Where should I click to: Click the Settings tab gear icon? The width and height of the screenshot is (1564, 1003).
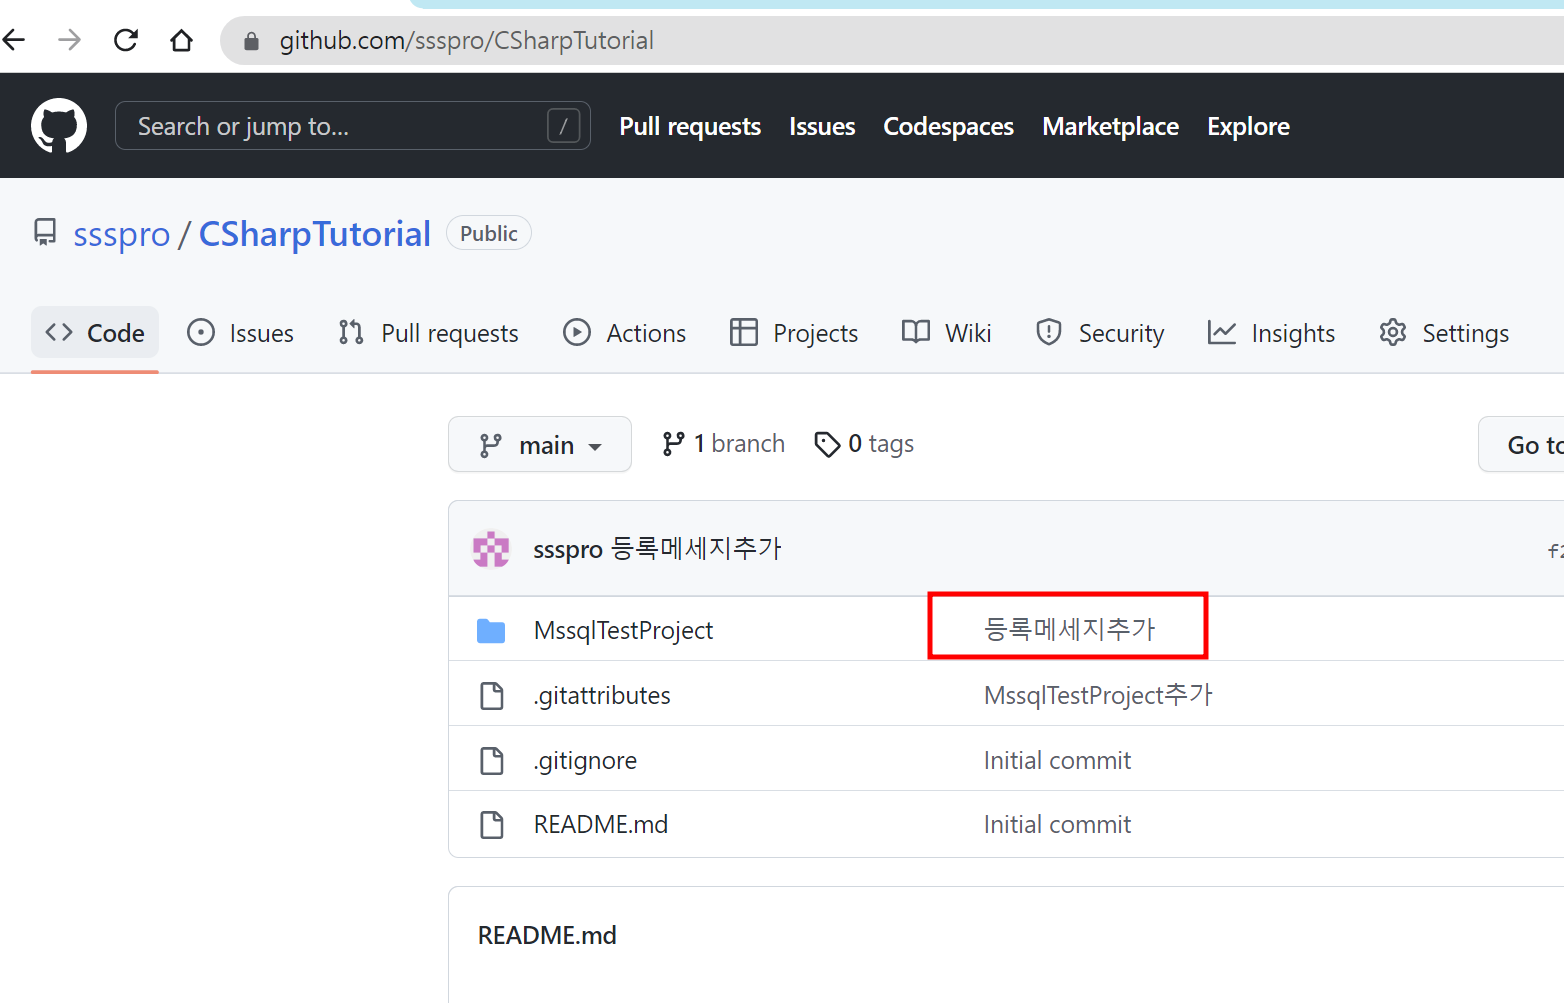(1393, 332)
